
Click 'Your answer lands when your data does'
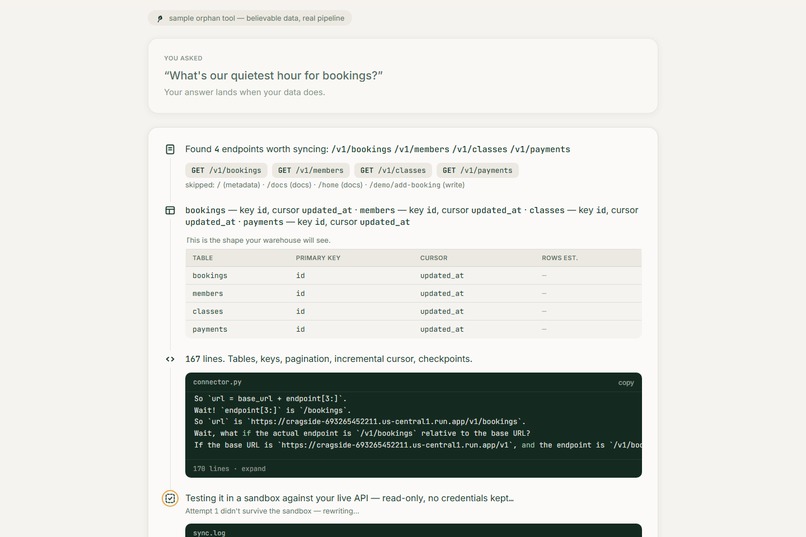click(x=245, y=92)
